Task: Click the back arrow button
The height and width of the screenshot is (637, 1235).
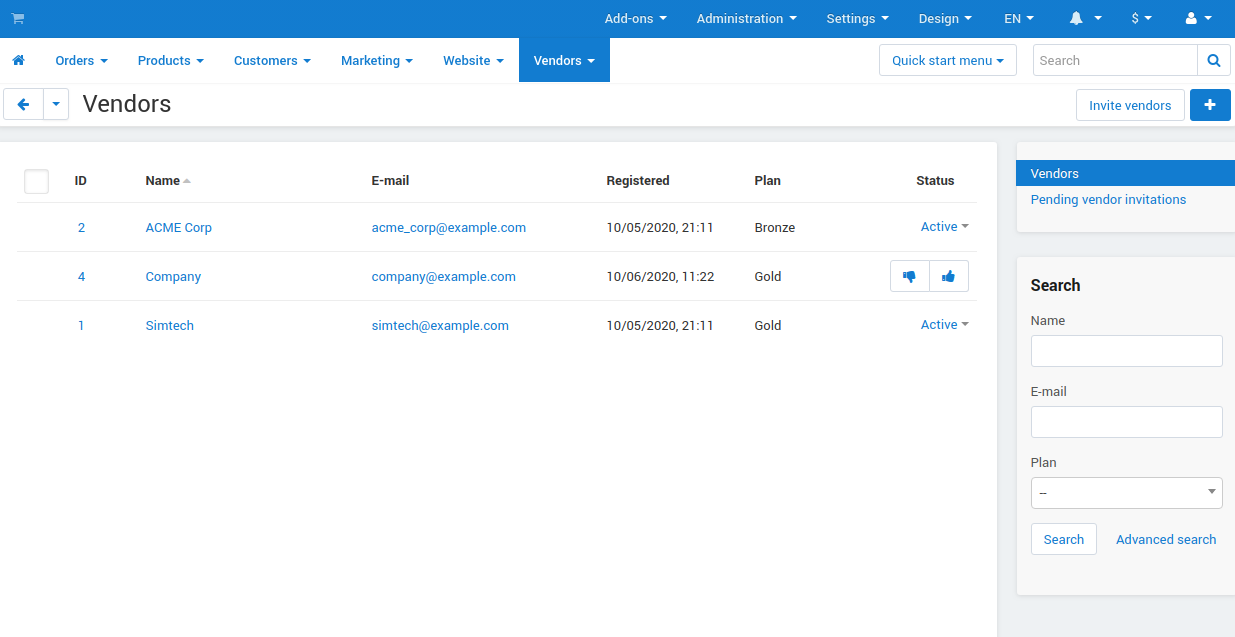Action: click(x=24, y=104)
